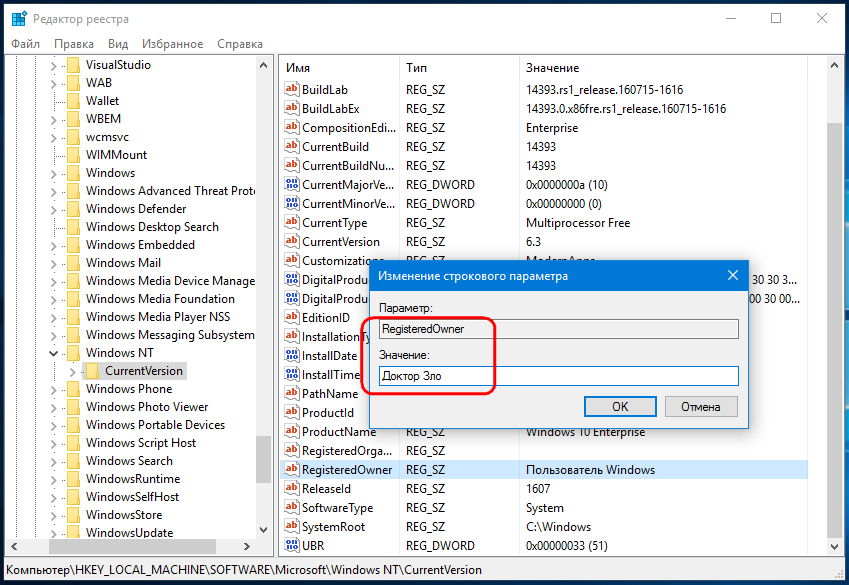Click the string icon beside ProductName
Screen dimensions: 849x585
pos(291,431)
